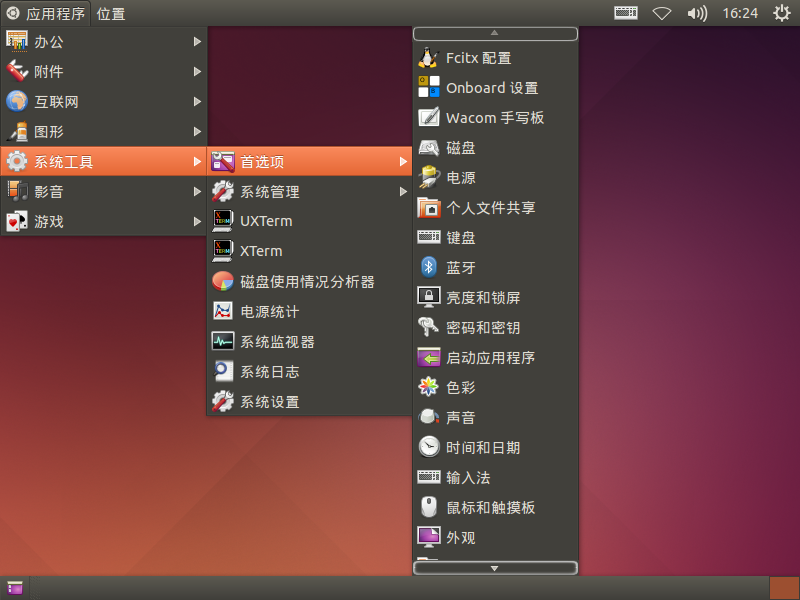Open 外观 appearance monitor icon

tap(429, 537)
